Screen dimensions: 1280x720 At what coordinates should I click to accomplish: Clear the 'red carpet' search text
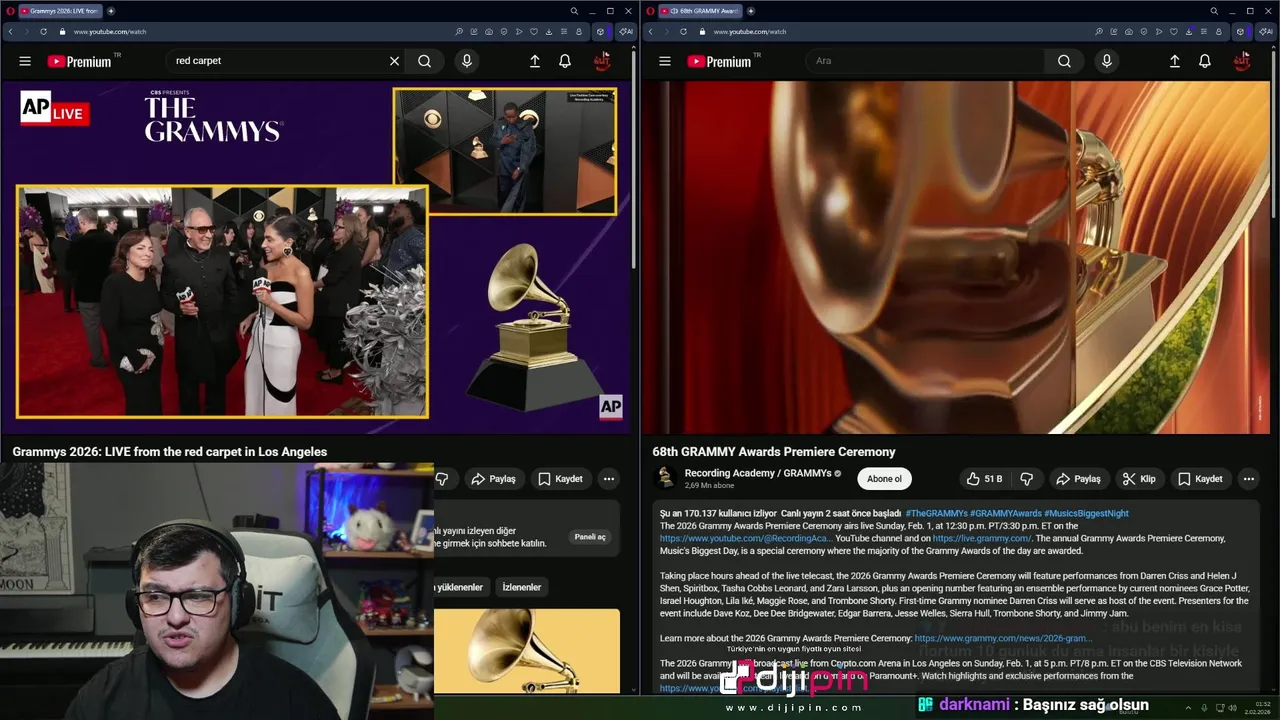[394, 61]
